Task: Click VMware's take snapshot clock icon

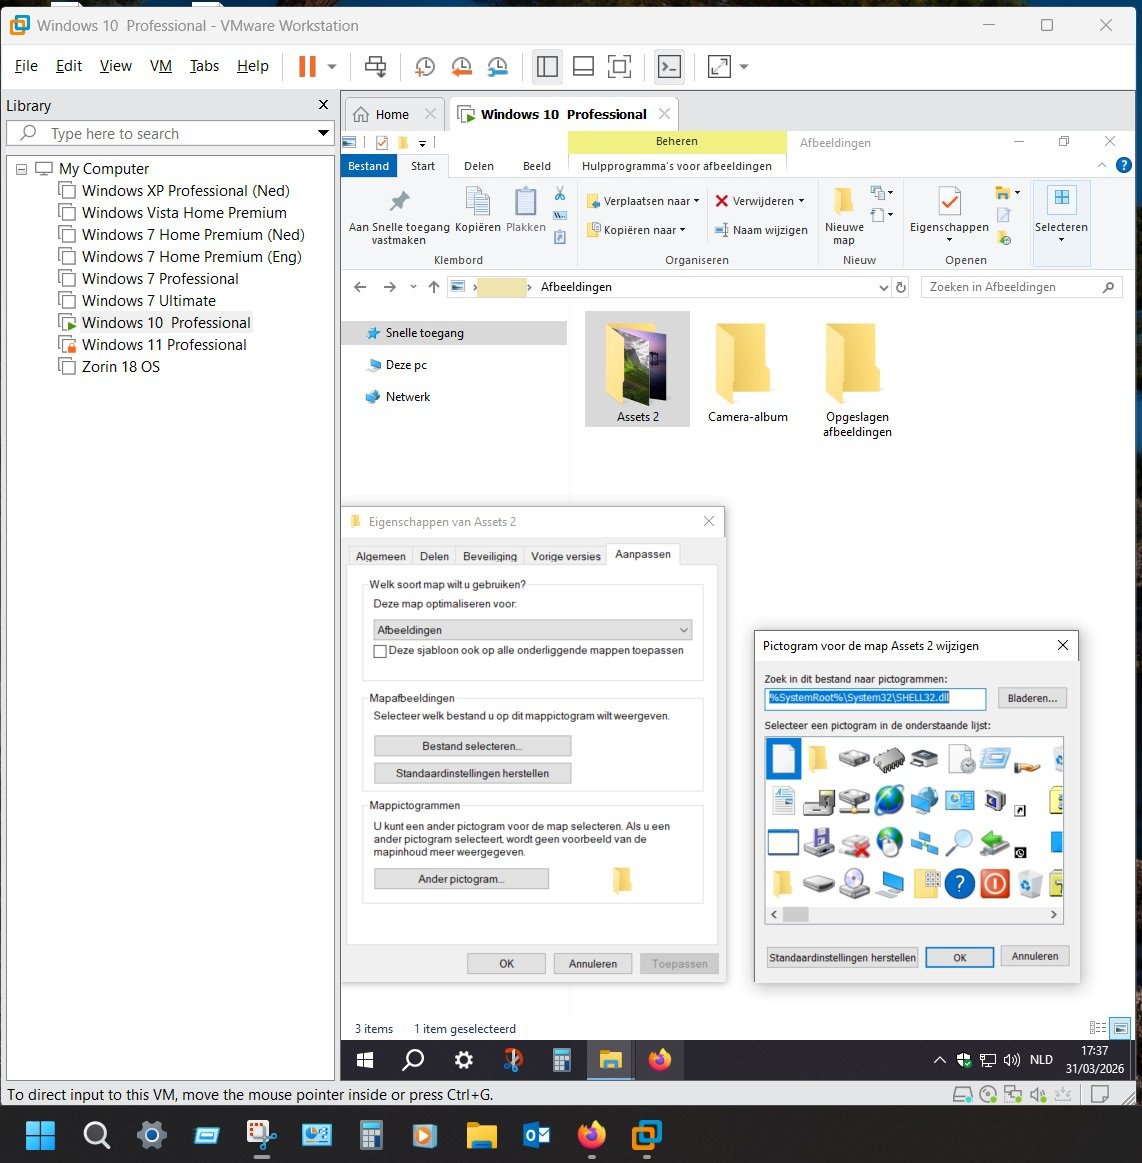Action: [x=425, y=67]
